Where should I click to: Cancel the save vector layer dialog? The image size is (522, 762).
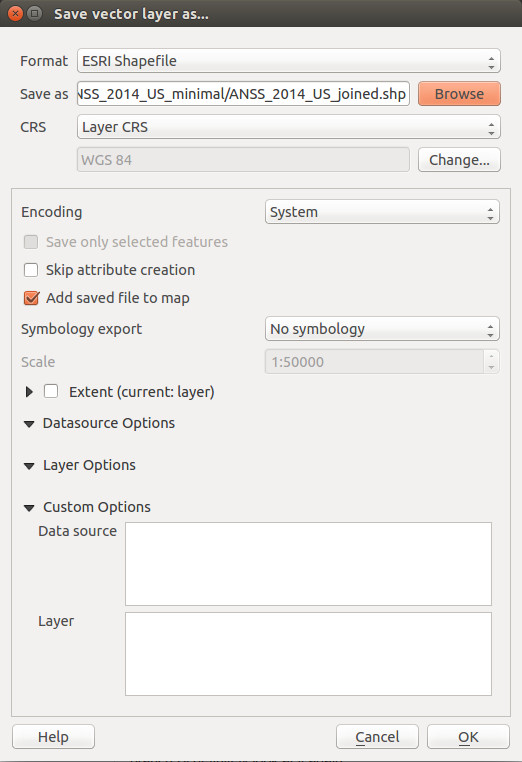377,737
